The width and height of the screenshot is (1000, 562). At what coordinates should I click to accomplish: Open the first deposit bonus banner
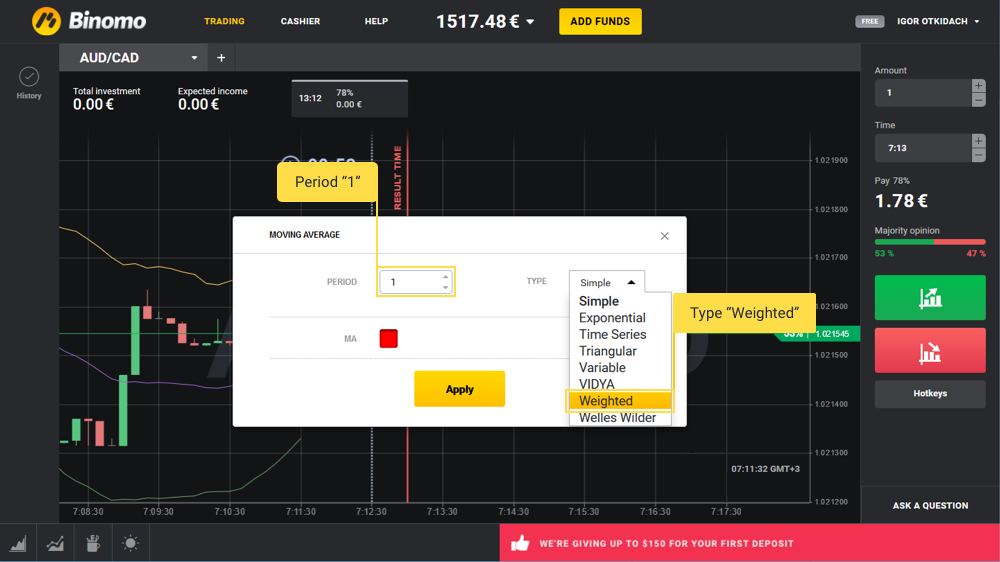[x=749, y=544]
